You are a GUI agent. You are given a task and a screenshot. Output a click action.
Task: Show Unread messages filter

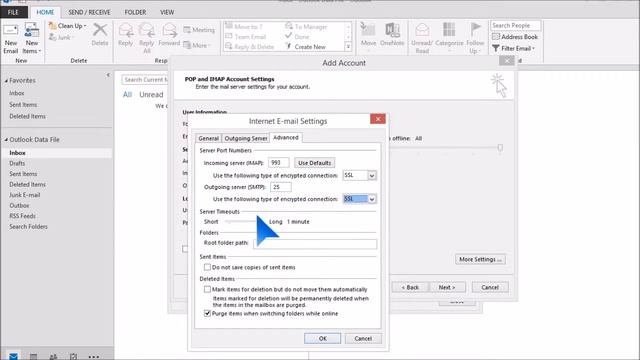[151, 95]
